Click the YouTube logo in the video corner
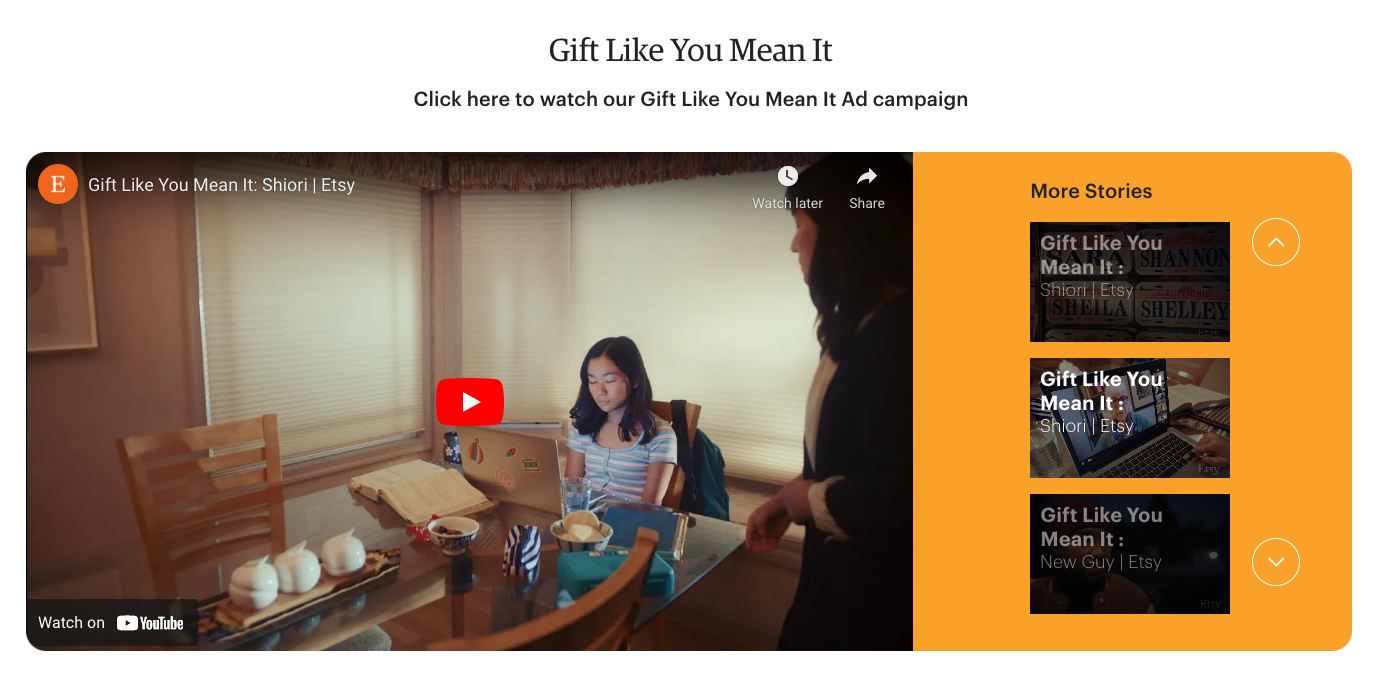This screenshot has width=1381, height=690. tap(150, 623)
